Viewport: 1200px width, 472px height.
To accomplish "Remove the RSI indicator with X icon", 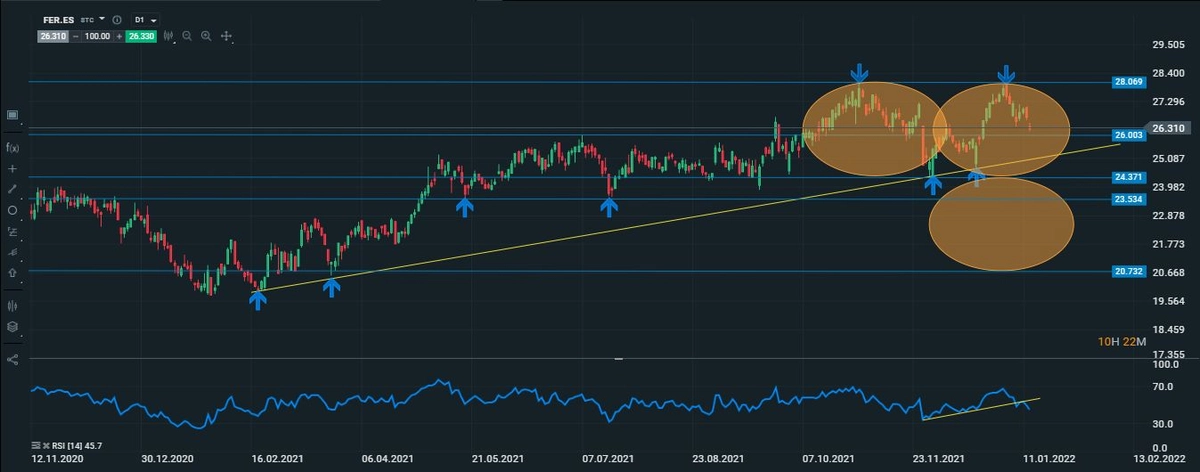I will click(46, 445).
